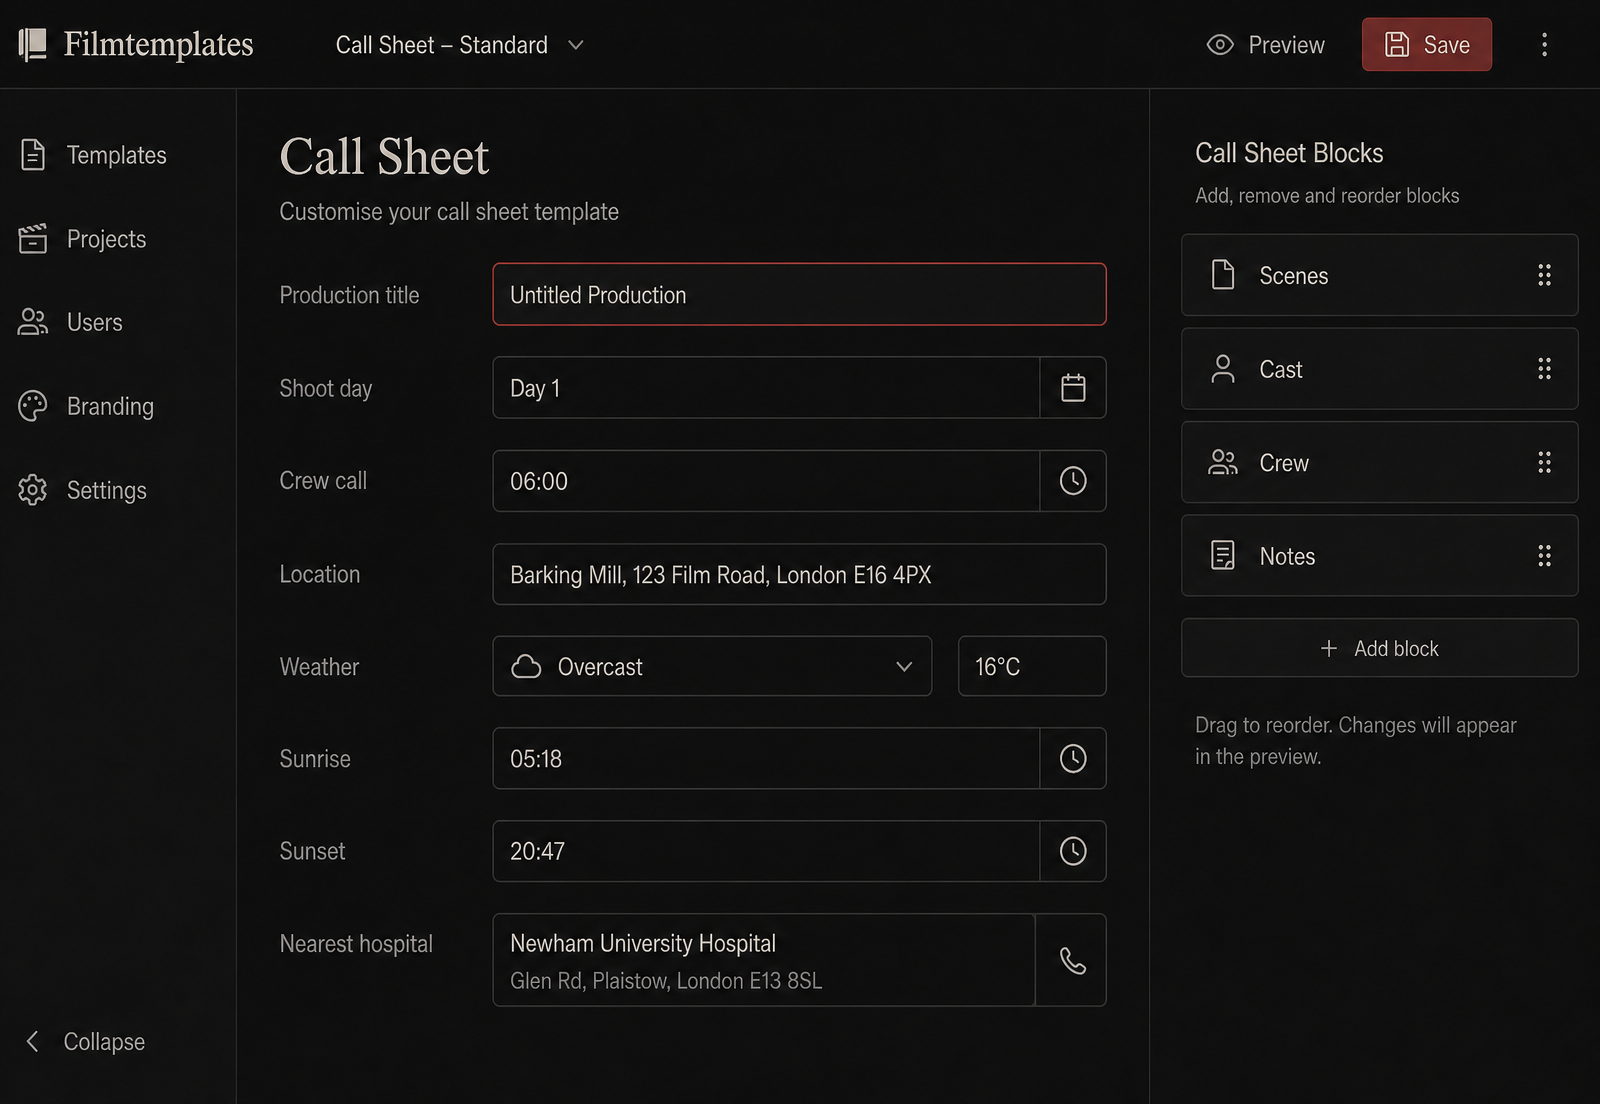Click the Branding palette icon
The width and height of the screenshot is (1600, 1104).
tap(33, 406)
